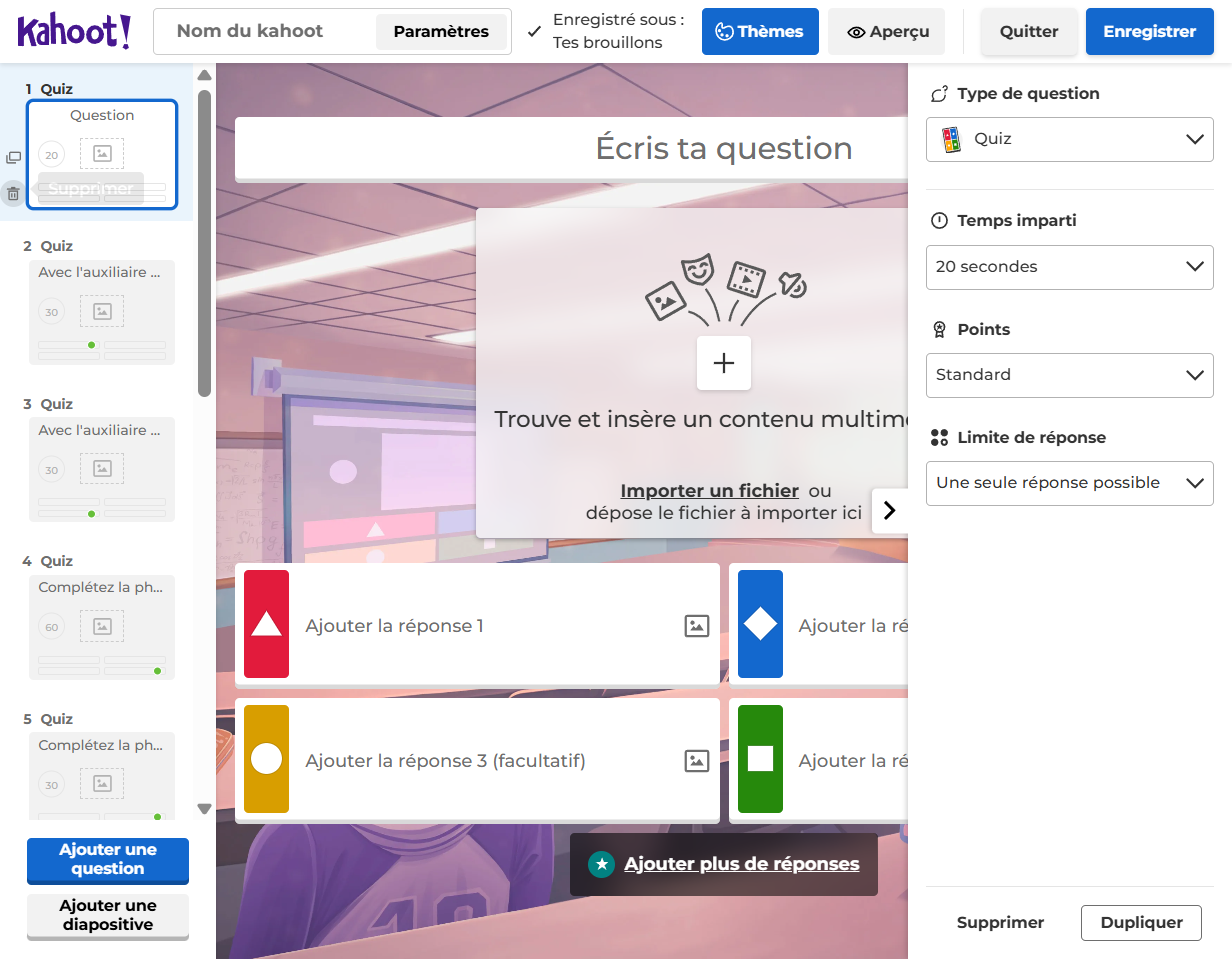Click the Quitter button
The width and height of the screenshot is (1232, 959).
(1029, 32)
